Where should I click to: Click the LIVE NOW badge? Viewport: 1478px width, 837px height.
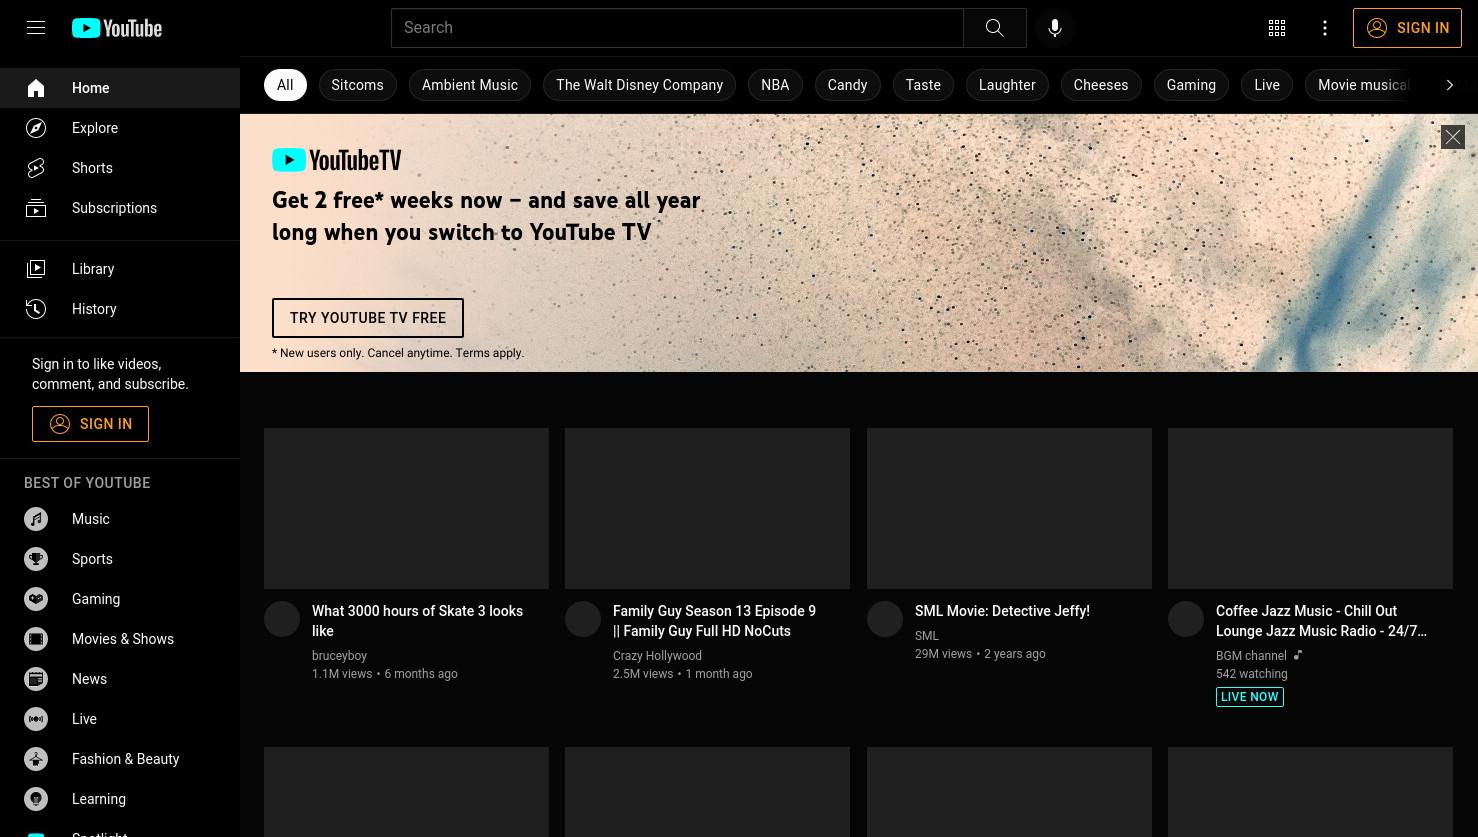point(1250,697)
